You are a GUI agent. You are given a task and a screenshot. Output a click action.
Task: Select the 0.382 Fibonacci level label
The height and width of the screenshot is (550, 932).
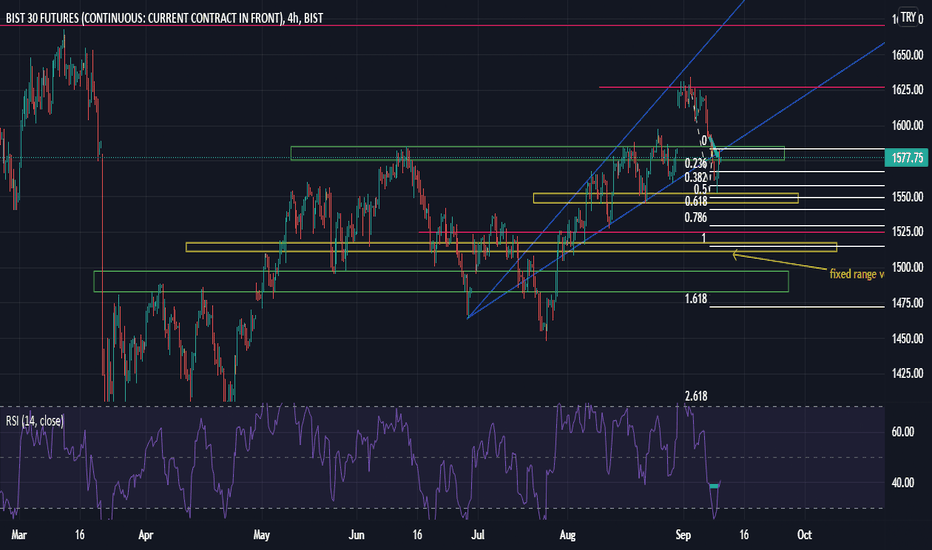click(695, 177)
